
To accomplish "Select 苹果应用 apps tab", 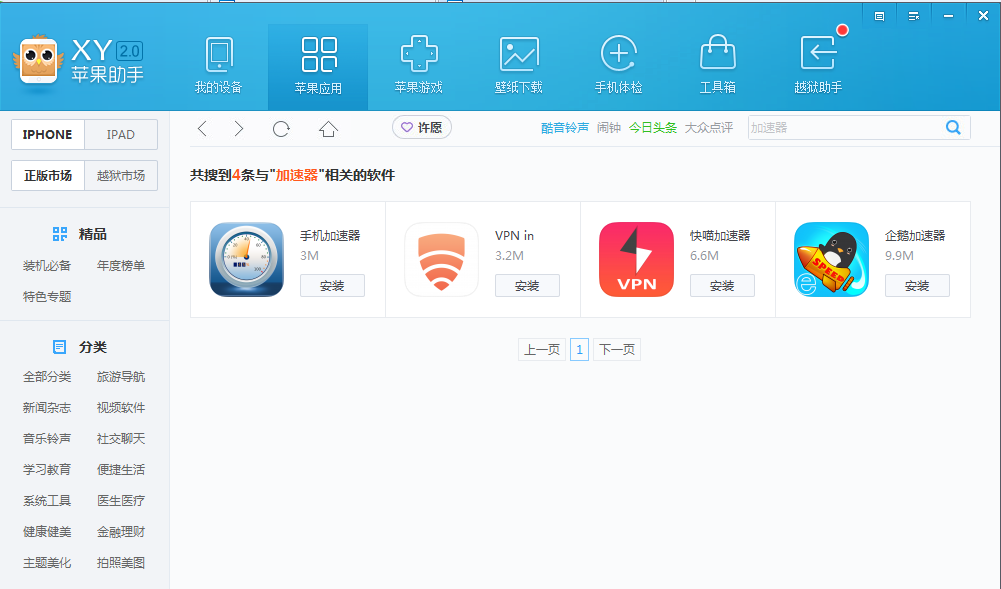I will point(318,66).
